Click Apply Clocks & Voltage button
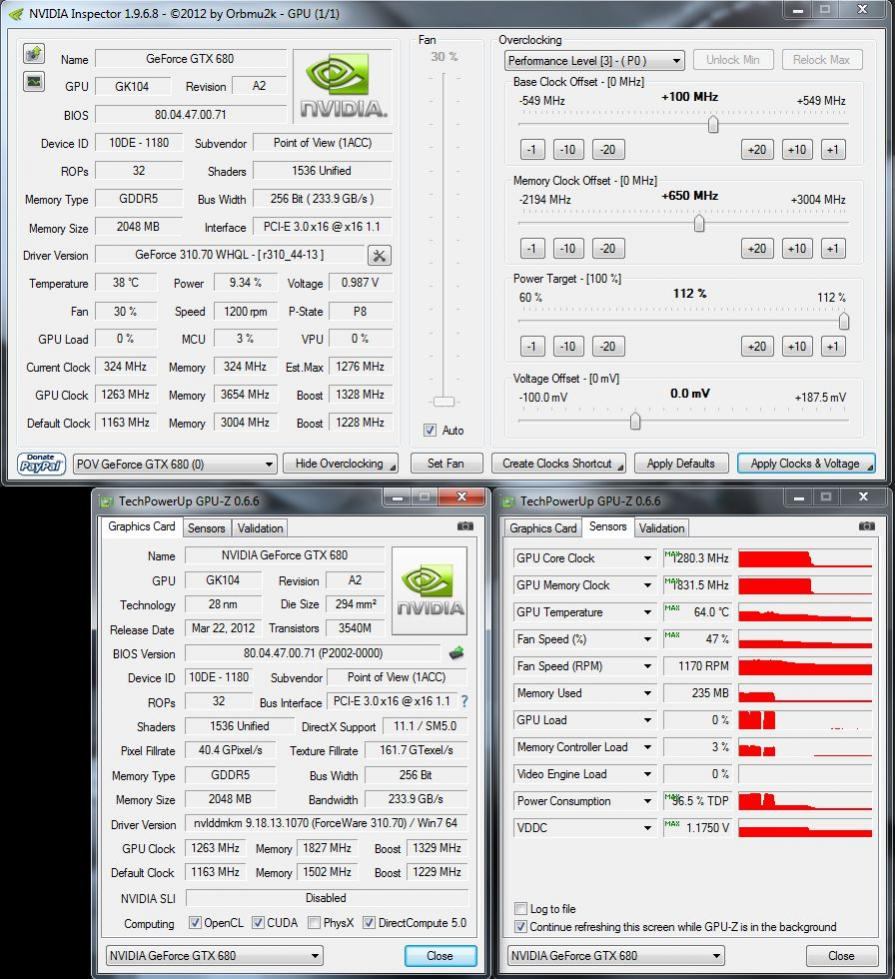 coord(806,463)
